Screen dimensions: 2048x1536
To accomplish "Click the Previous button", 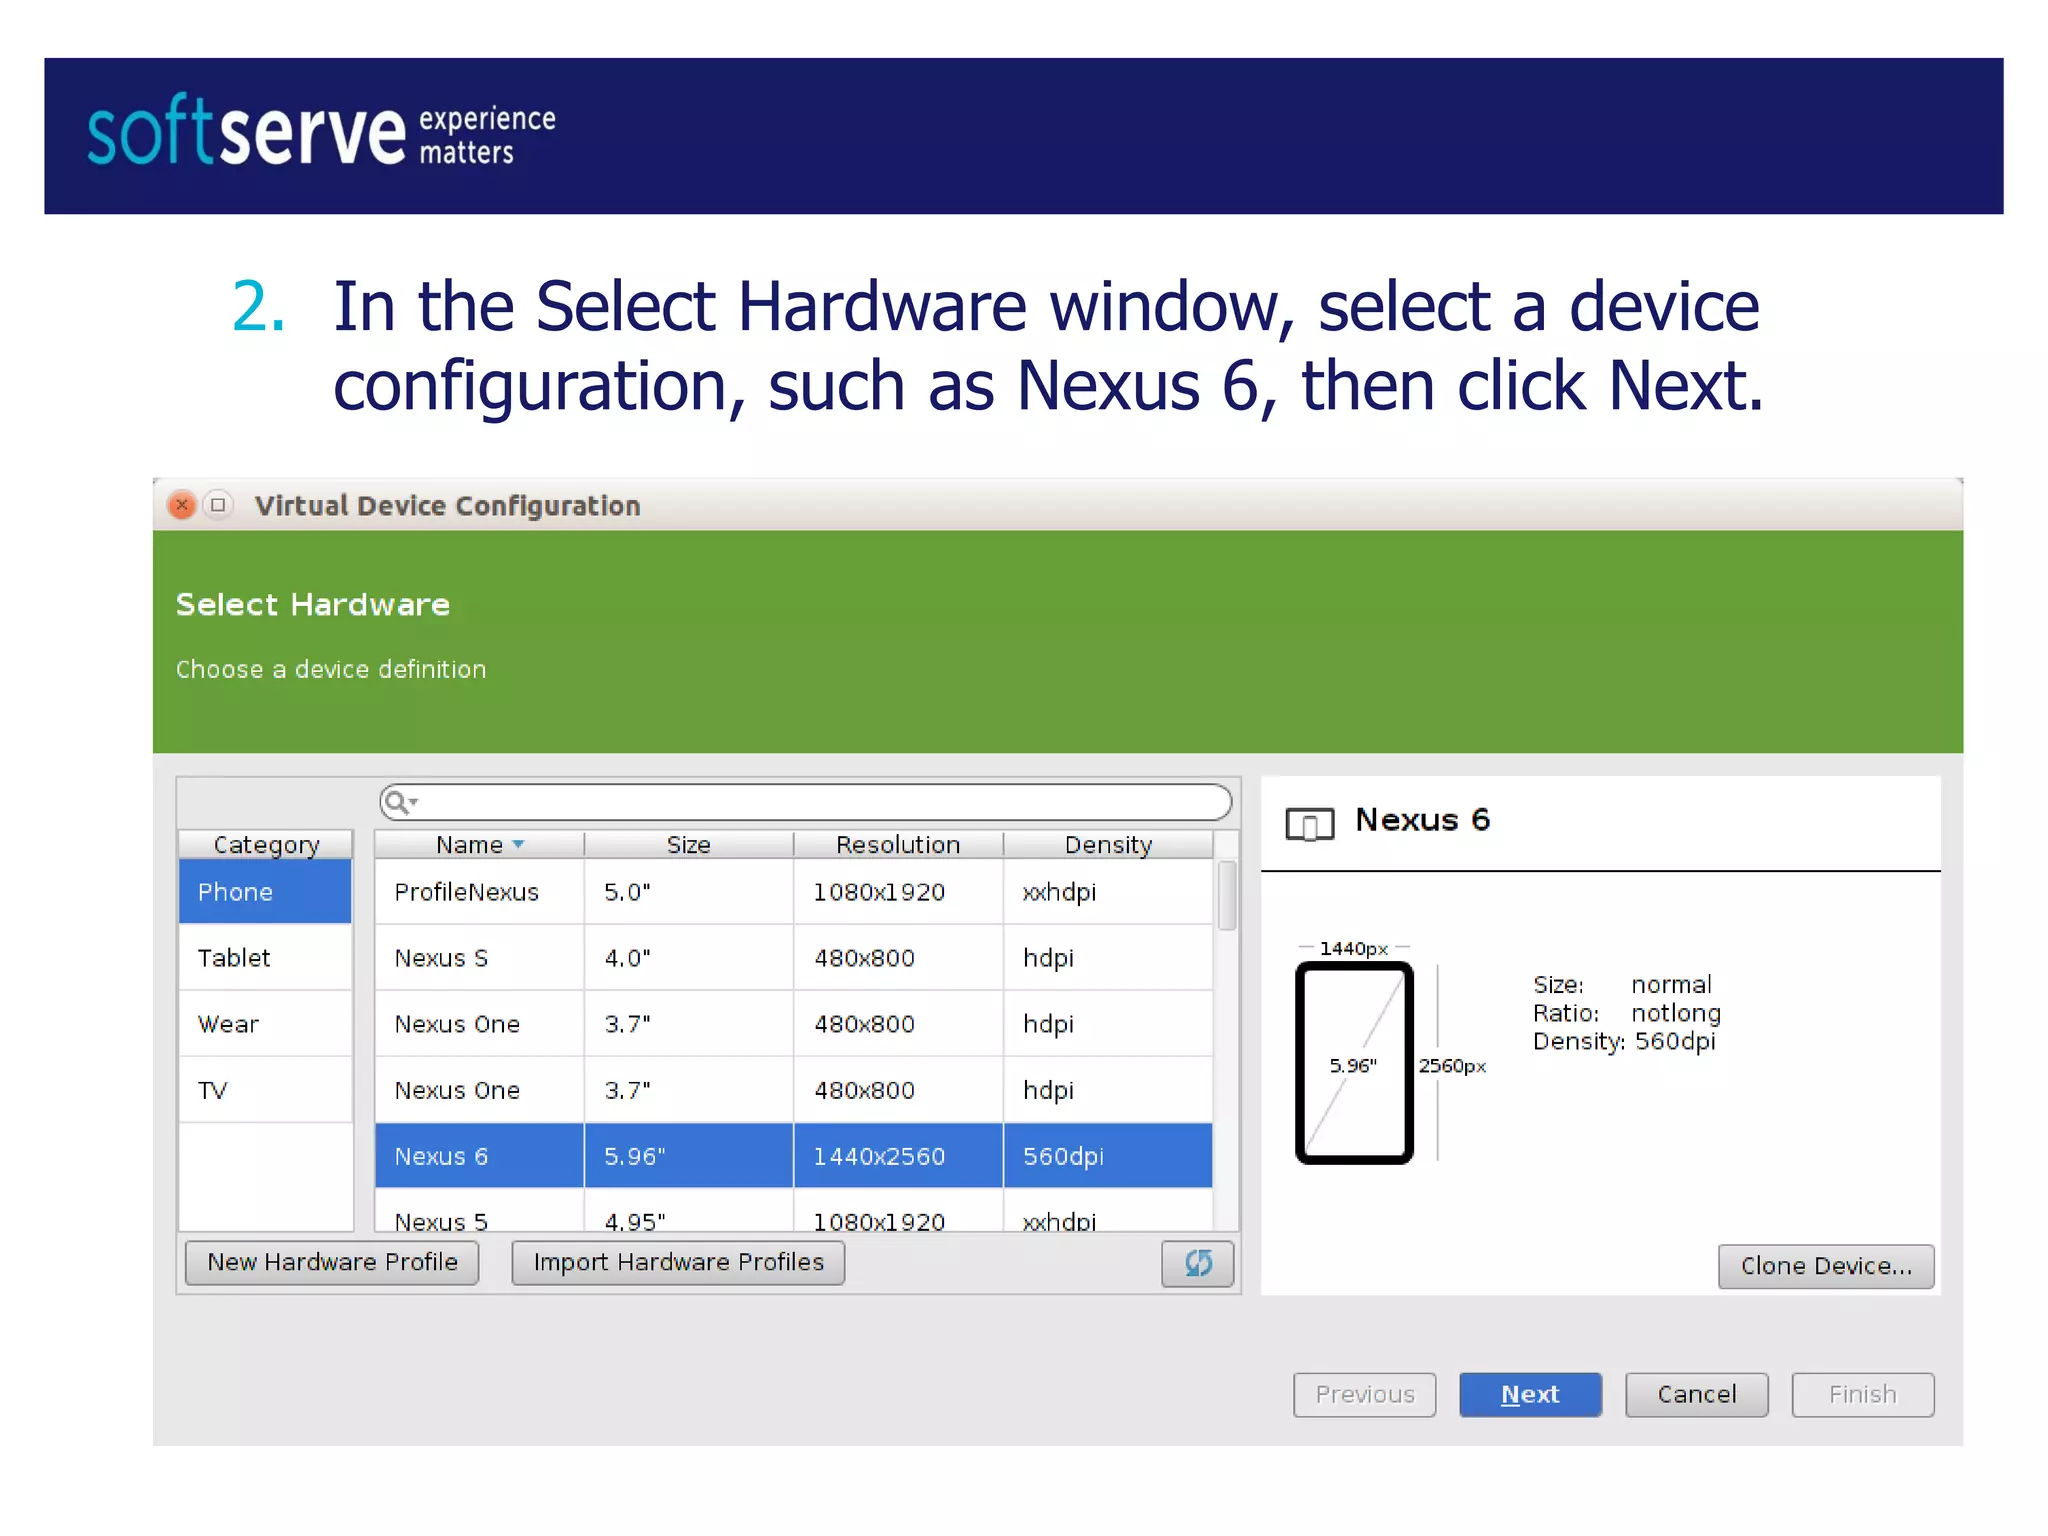I will [x=1364, y=1394].
